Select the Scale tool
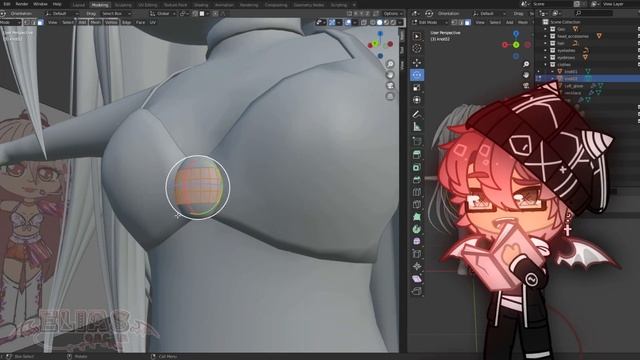Image resolution: width=640 pixels, height=360 pixels. point(417,88)
